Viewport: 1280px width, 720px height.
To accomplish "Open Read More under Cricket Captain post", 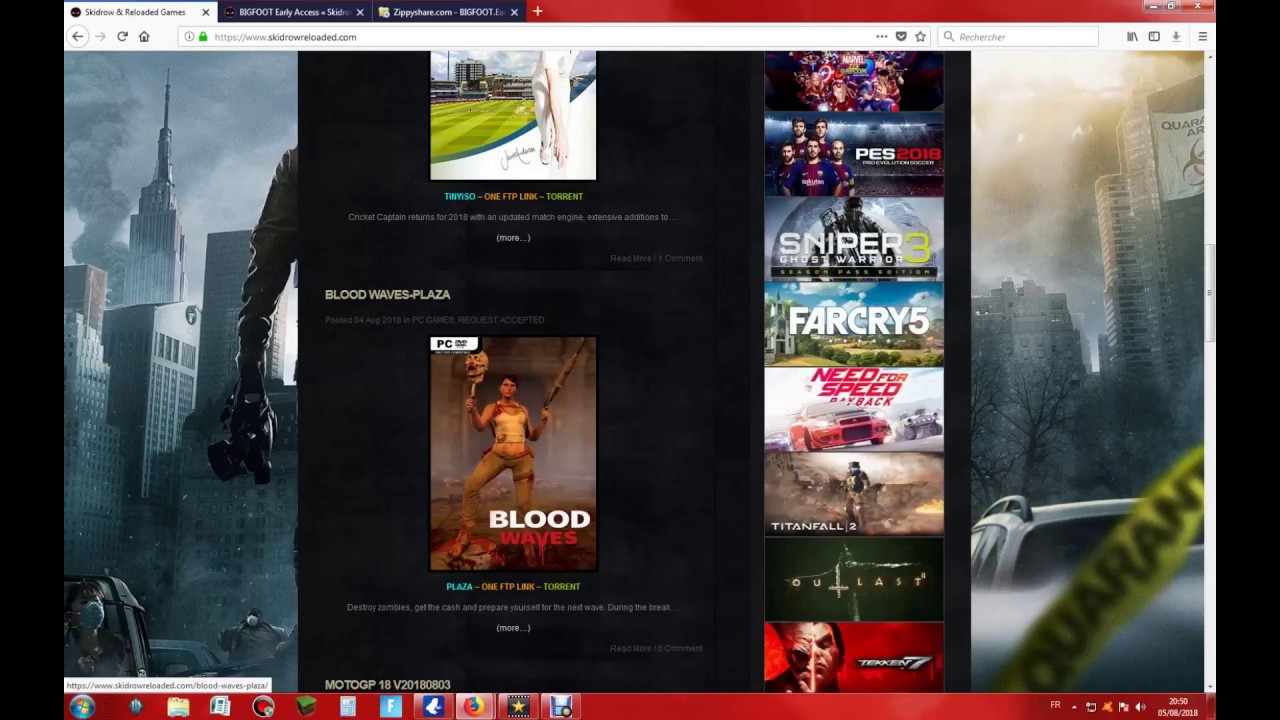I will 630,258.
